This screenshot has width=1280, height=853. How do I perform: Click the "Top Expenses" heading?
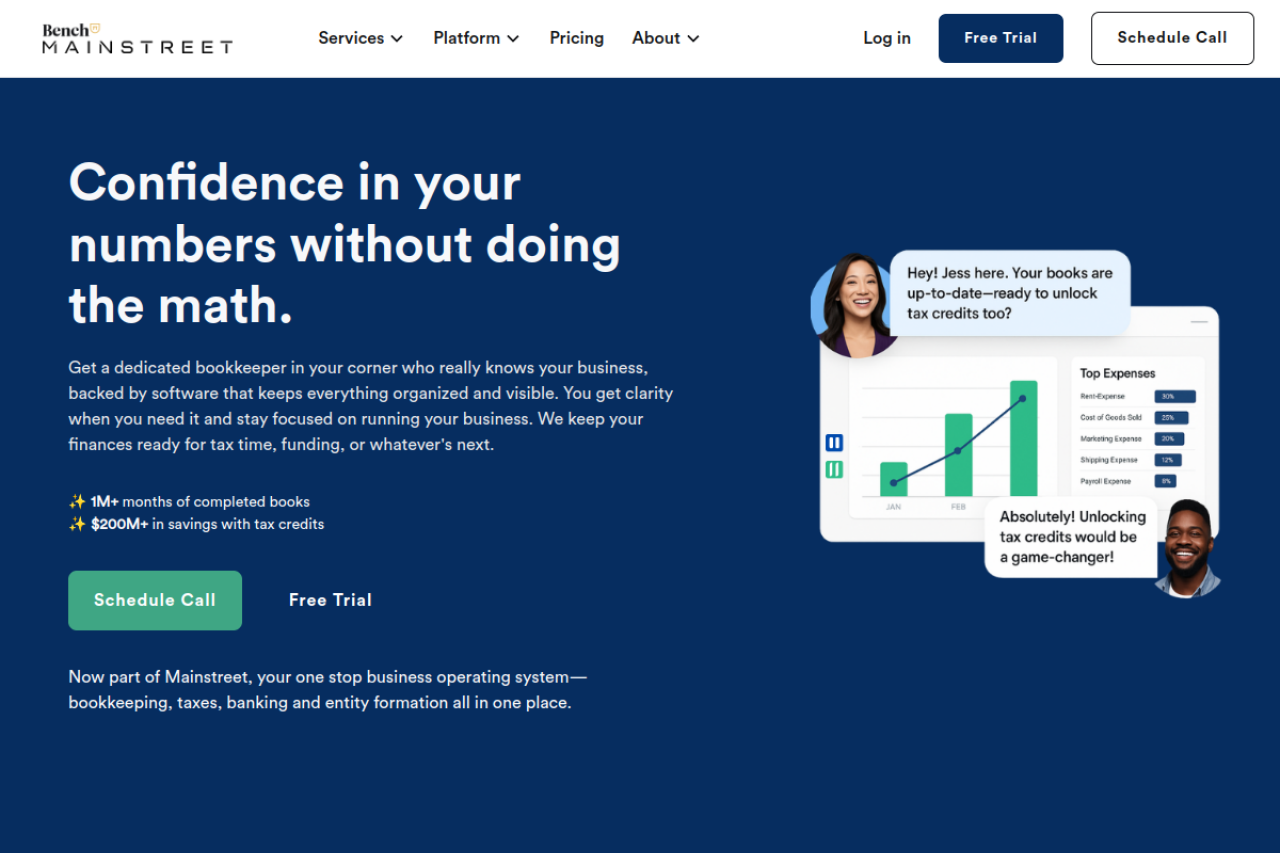[x=1118, y=373]
